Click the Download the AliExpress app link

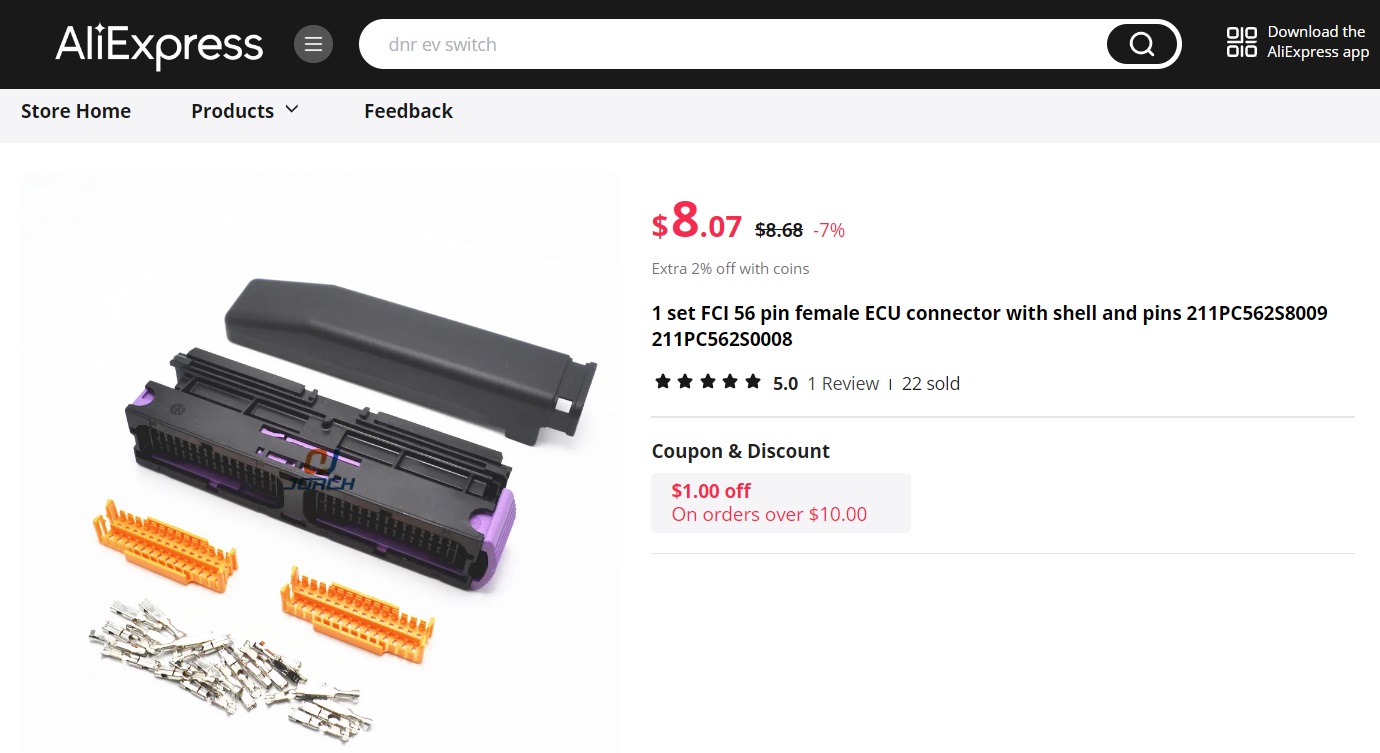pyautogui.click(x=1318, y=42)
